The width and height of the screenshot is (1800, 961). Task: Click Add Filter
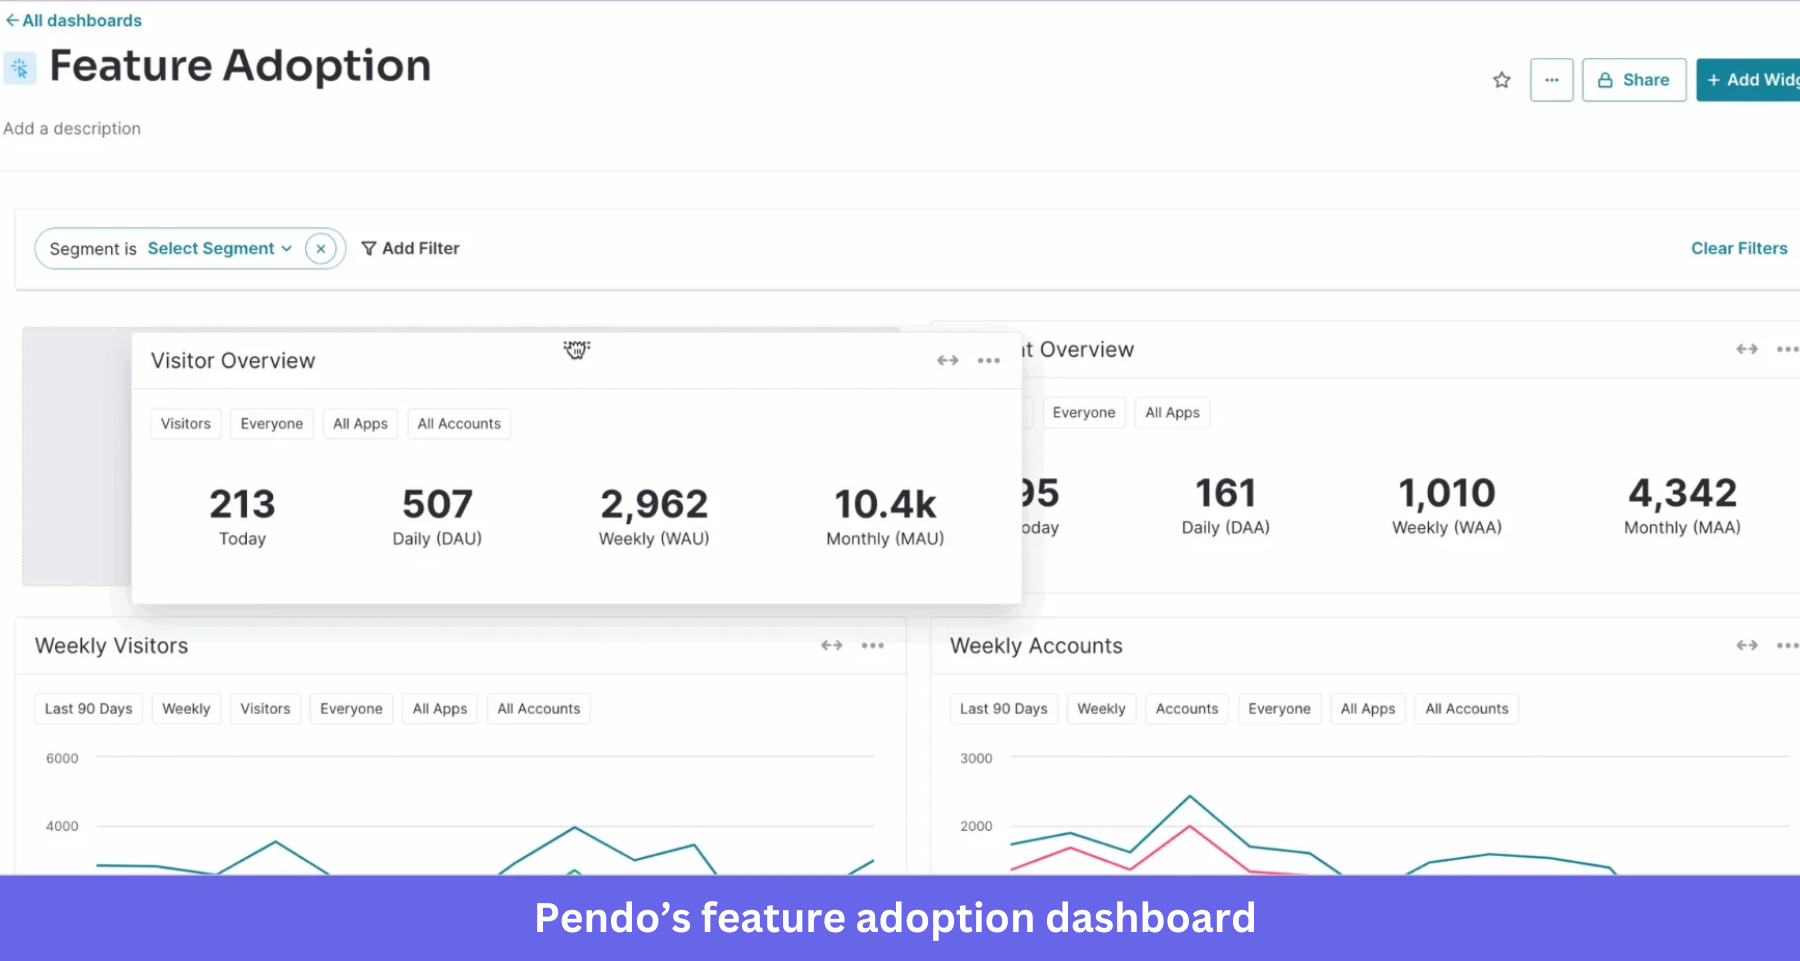click(410, 248)
